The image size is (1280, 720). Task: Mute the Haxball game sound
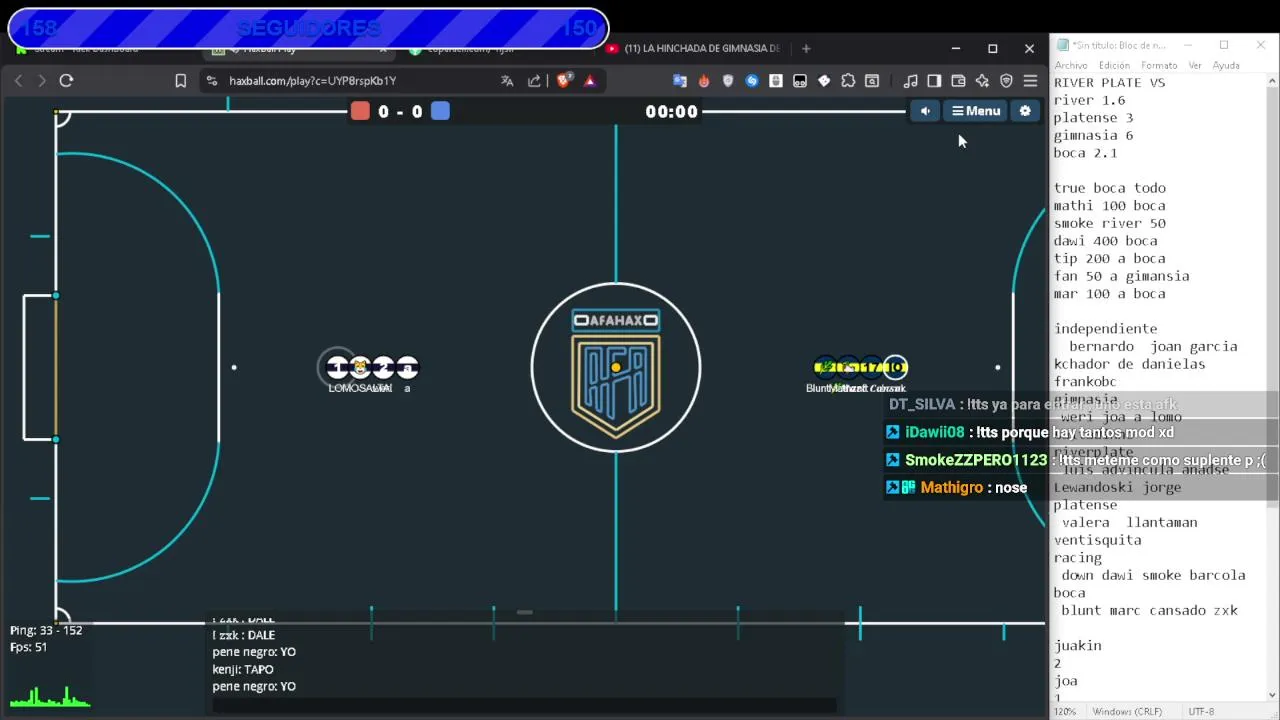[925, 111]
